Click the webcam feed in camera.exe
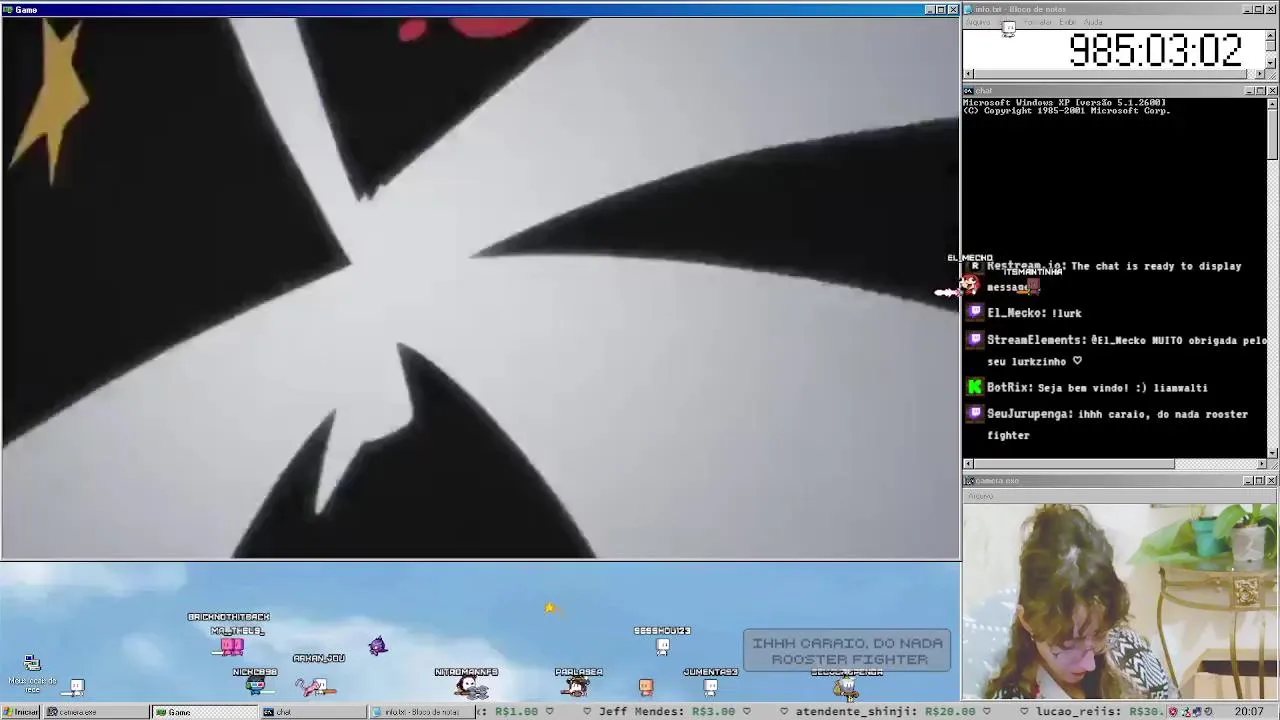Image resolution: width=1280 pixels, height=720 pixels. click(1120, 601)
